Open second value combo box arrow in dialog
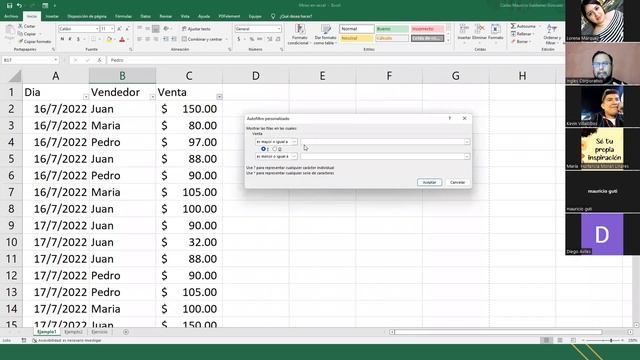640x360 pixels. pyautogui.click(x=467, y=156)
